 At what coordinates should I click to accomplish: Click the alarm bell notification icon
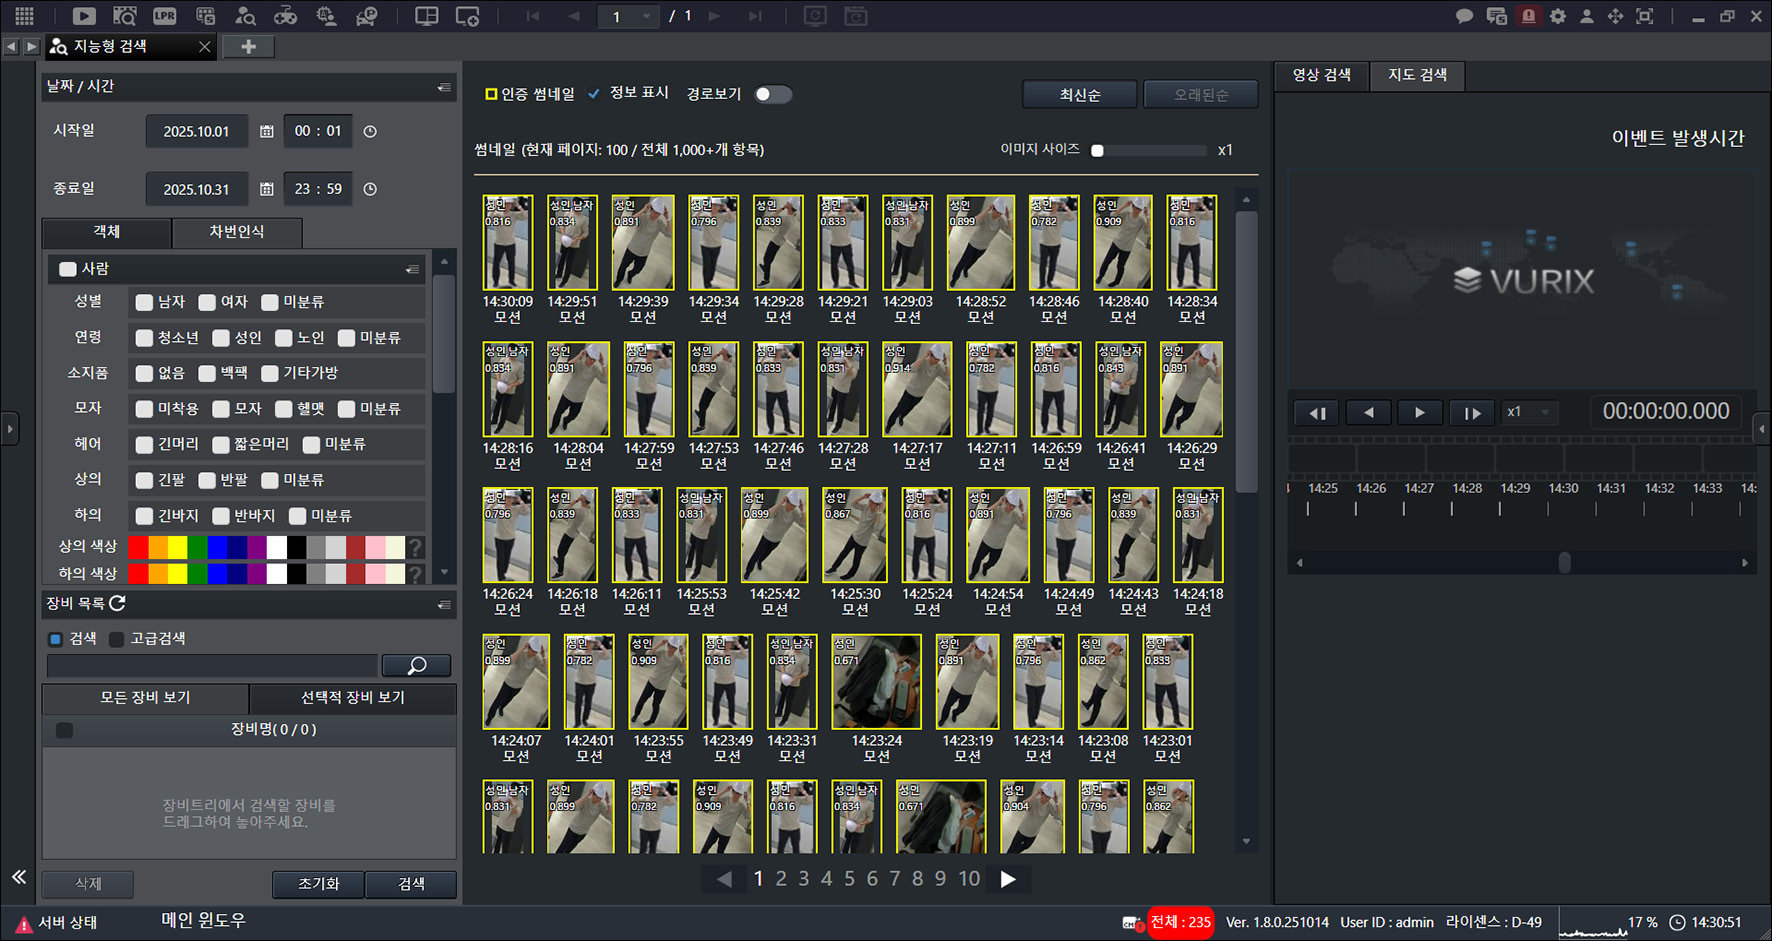[x=1528, y=16]
